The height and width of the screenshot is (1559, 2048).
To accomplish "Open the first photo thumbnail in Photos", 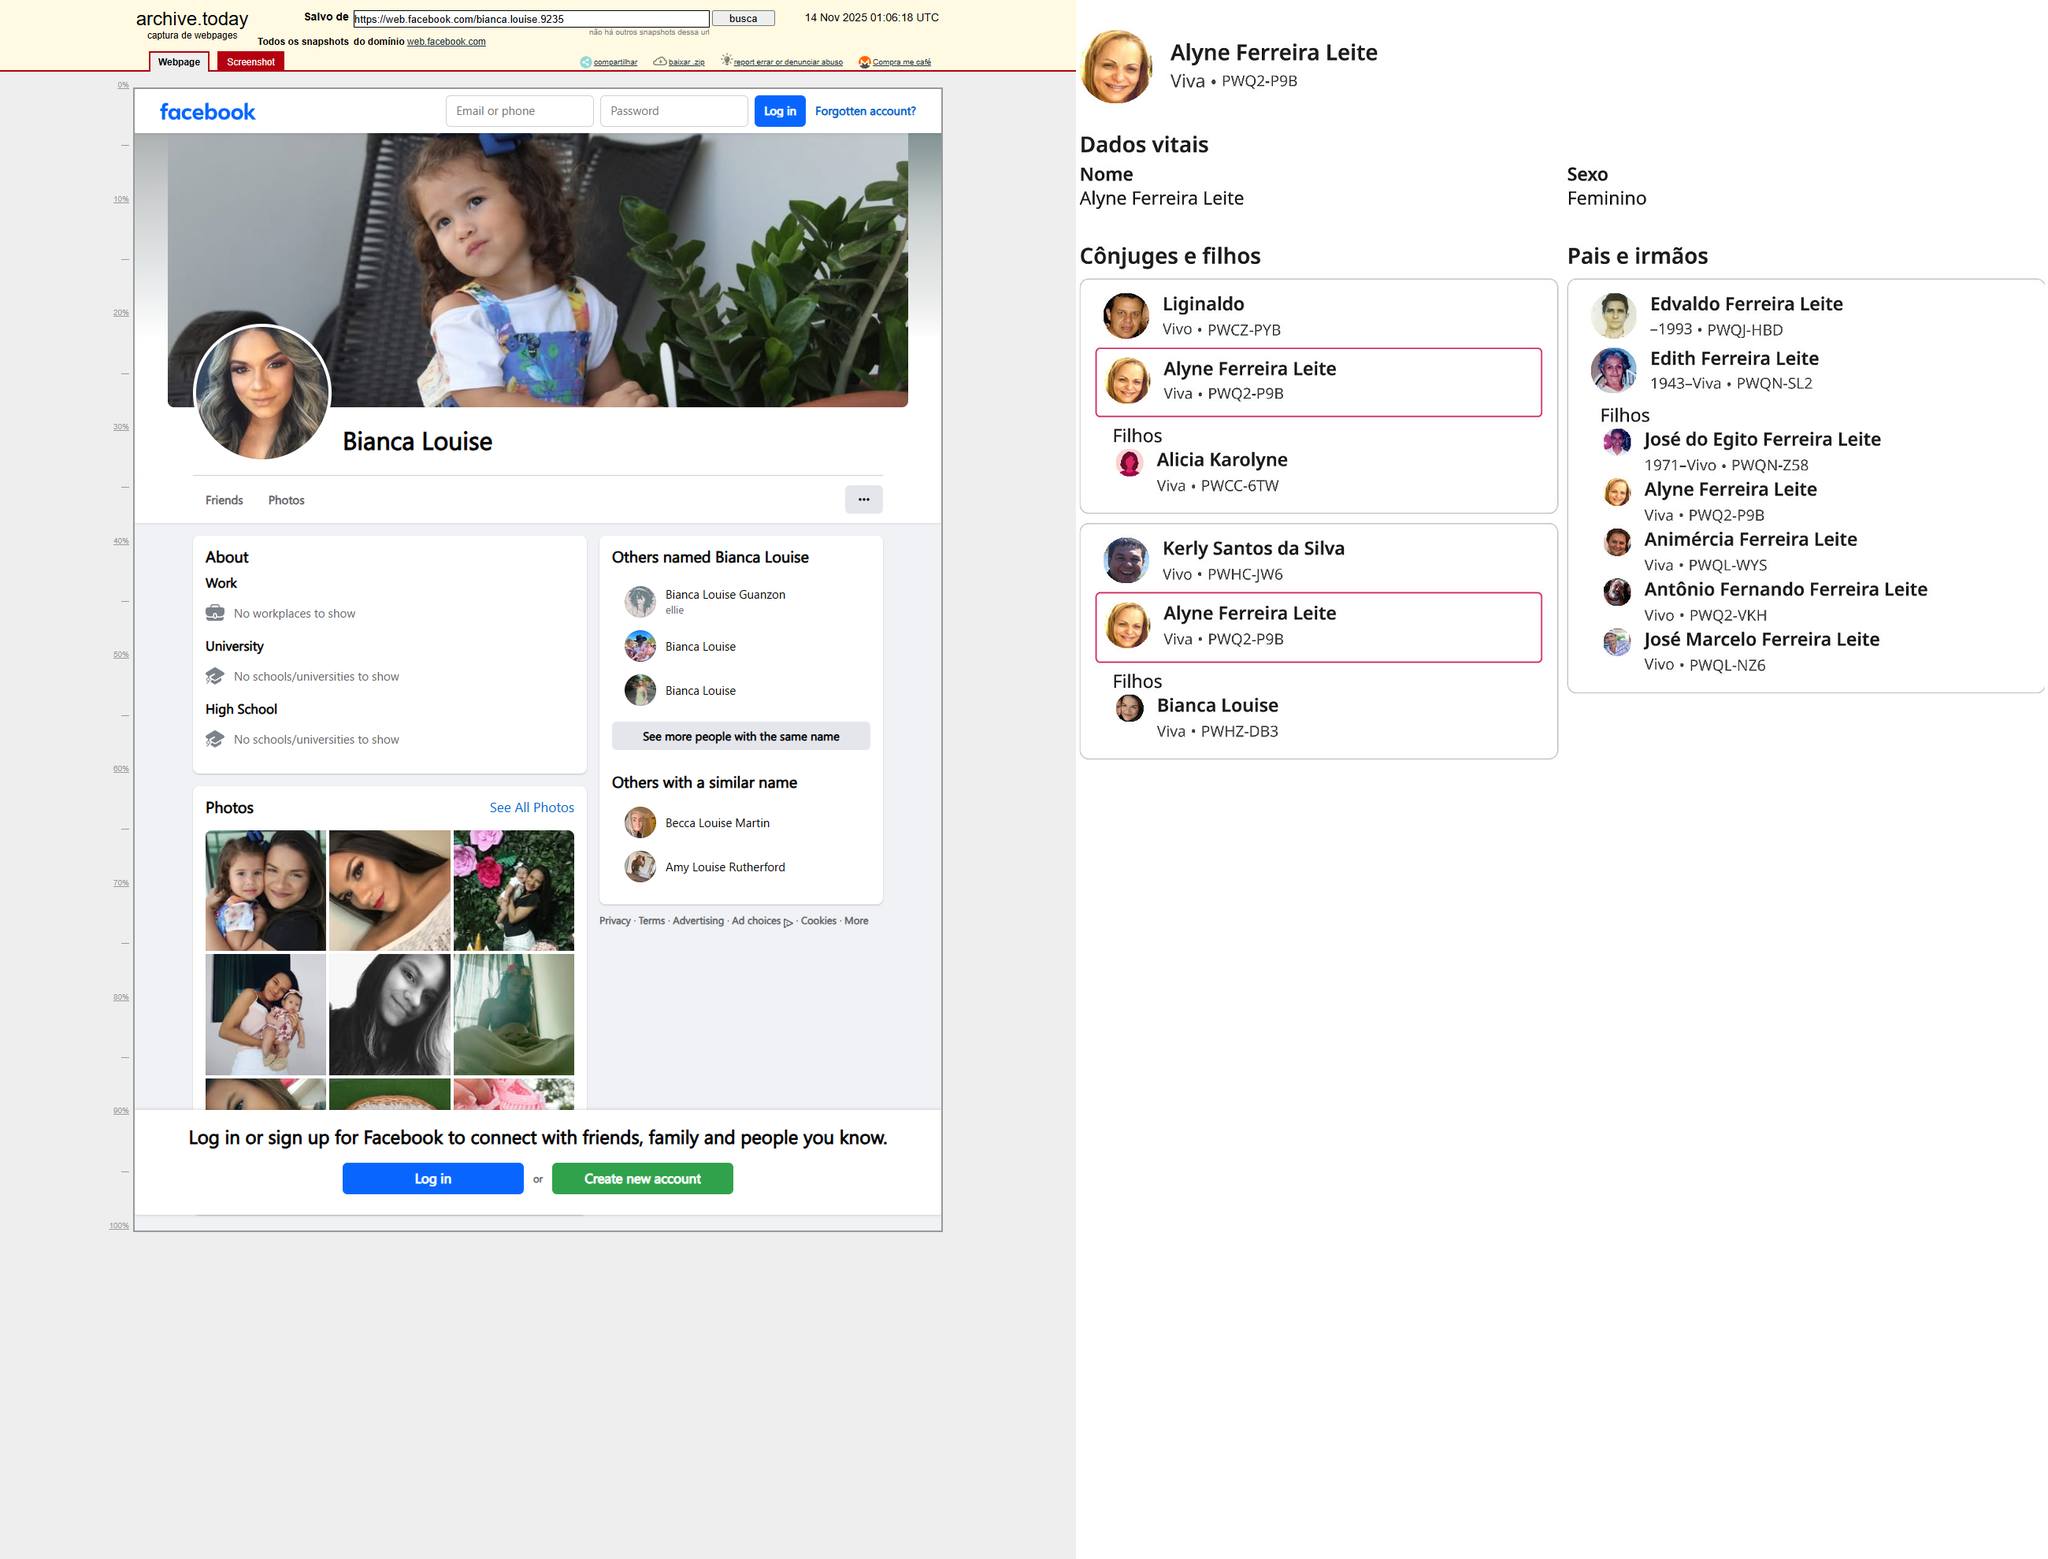I will 265,890.
